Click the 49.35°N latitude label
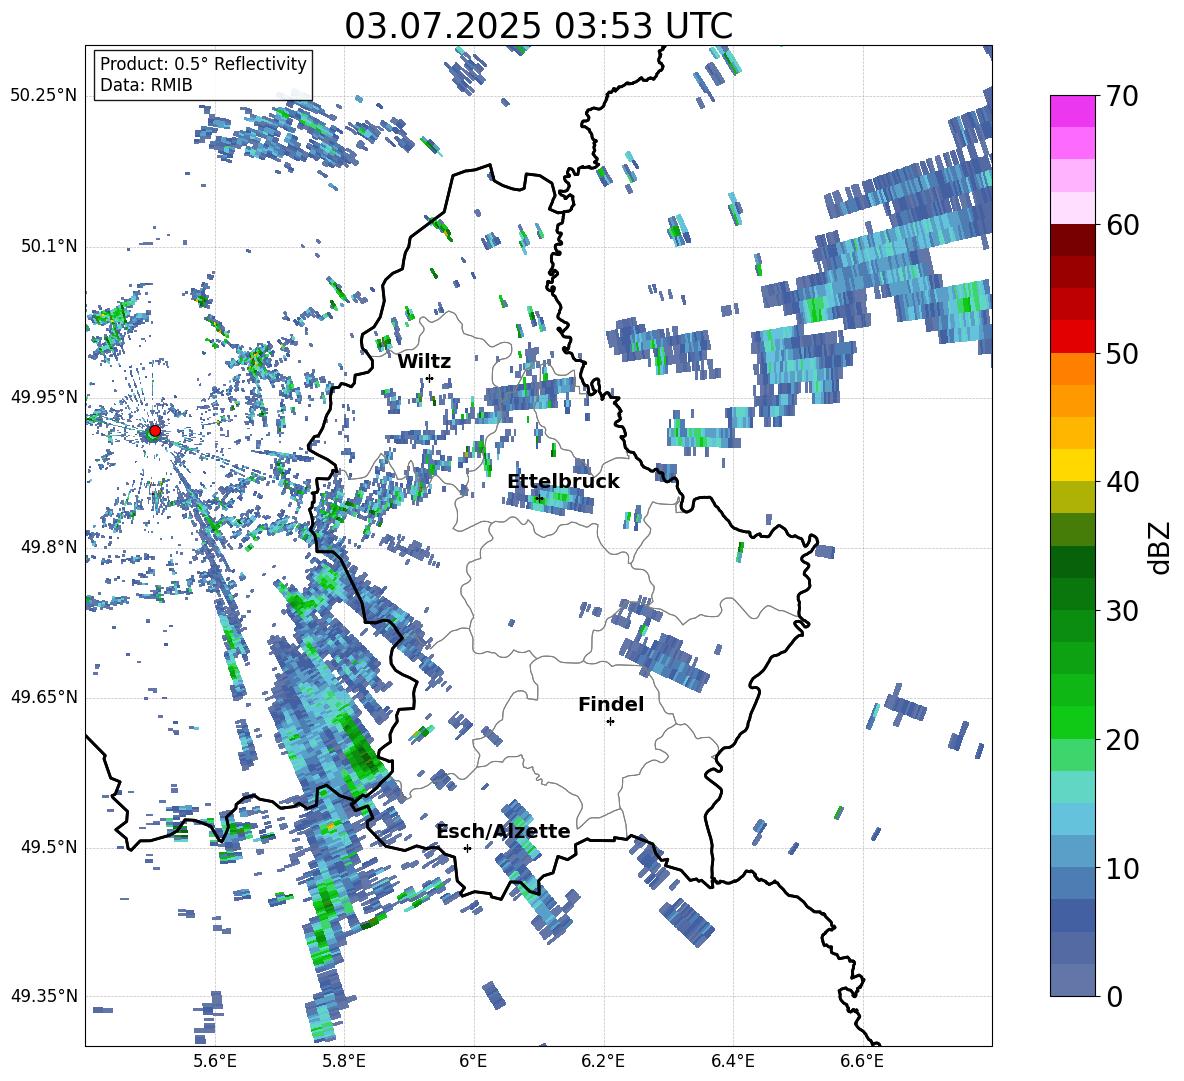This screenshot has width=1184, height=1081. pos(44,996)
